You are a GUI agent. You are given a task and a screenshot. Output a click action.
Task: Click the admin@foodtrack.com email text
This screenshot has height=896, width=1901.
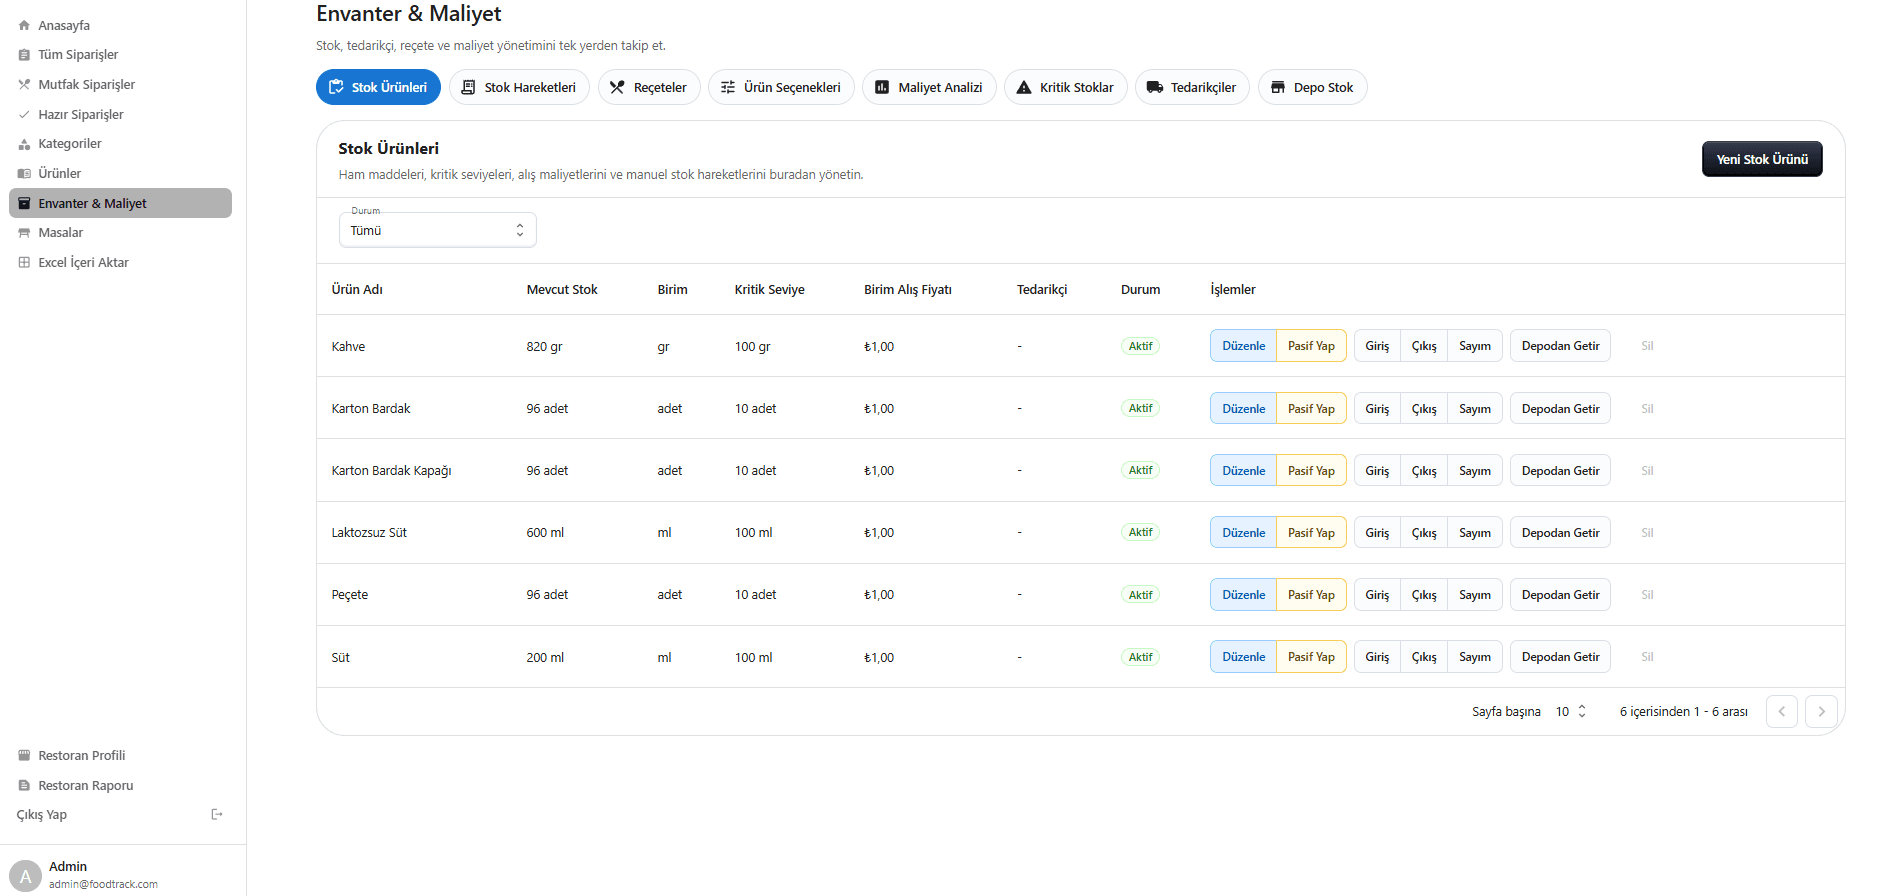(103, 884)
